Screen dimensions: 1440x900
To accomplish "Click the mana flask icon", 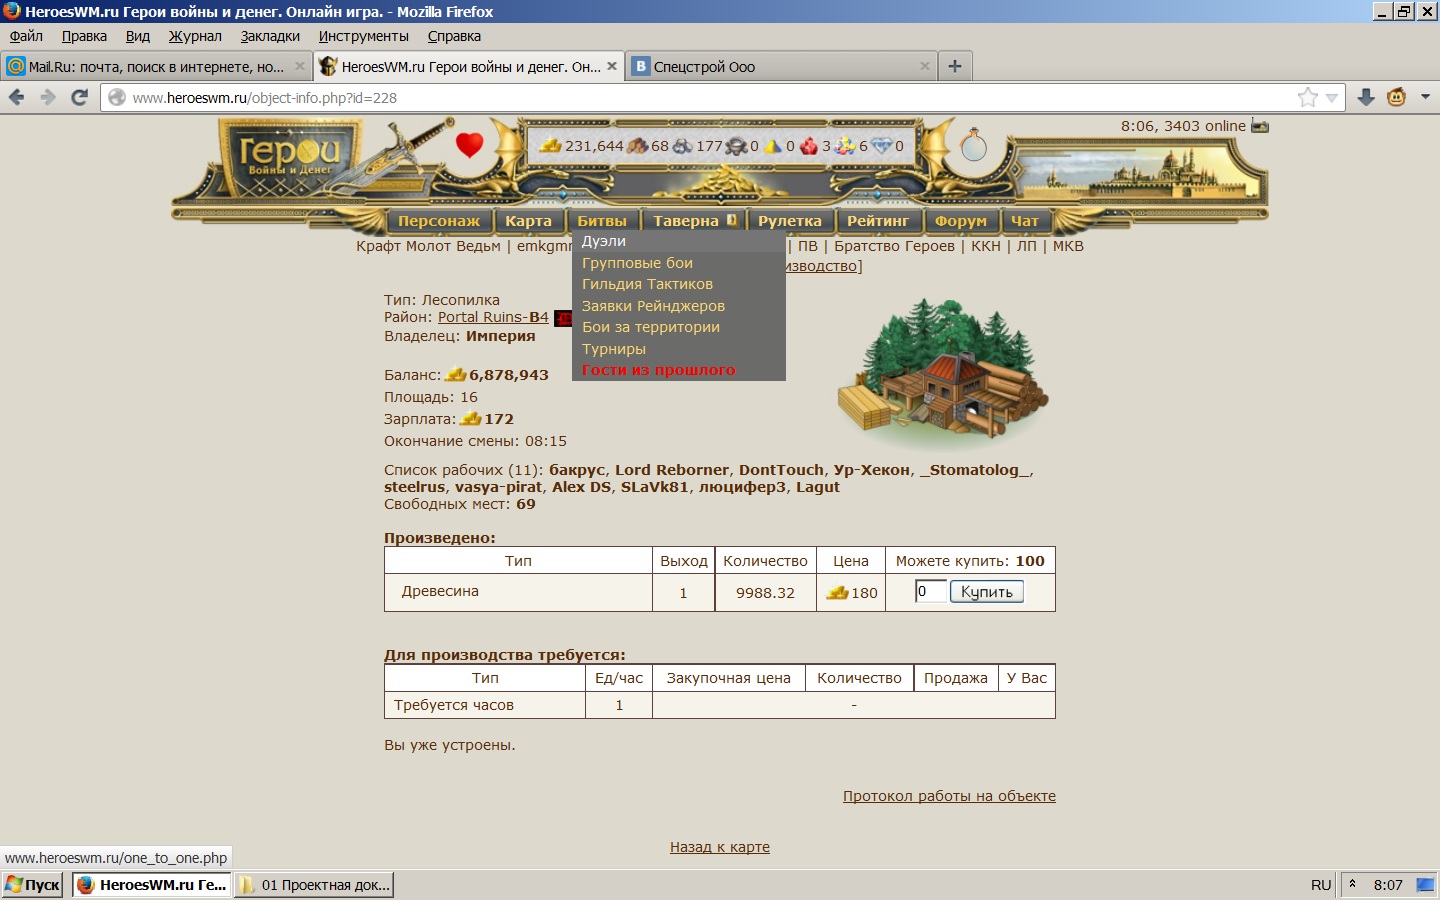I will coord(973,145).
